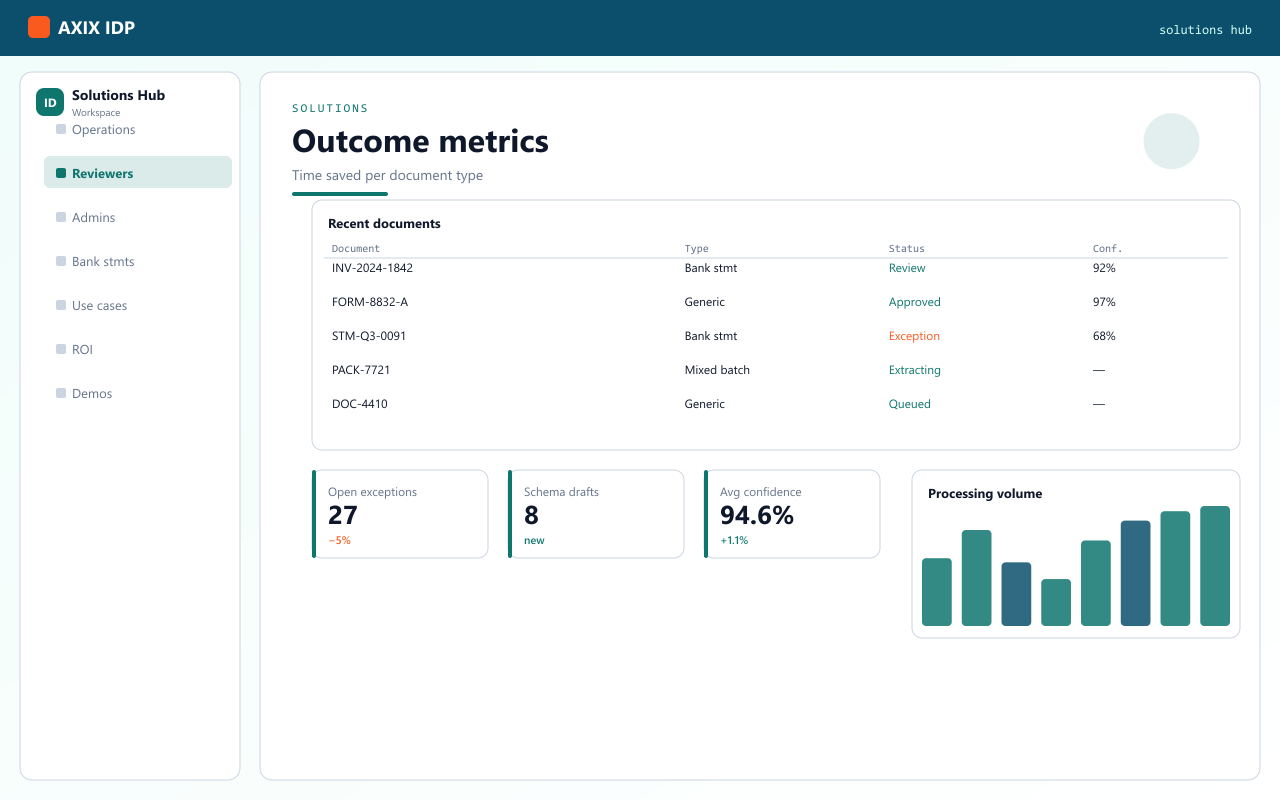Open document FORM-8832-A
The image size is (1280, 800).
[x=370, y=302]
